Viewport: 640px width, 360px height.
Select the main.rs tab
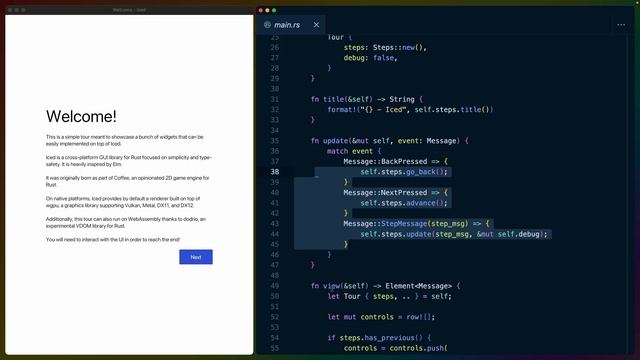[x=291, y=25]
